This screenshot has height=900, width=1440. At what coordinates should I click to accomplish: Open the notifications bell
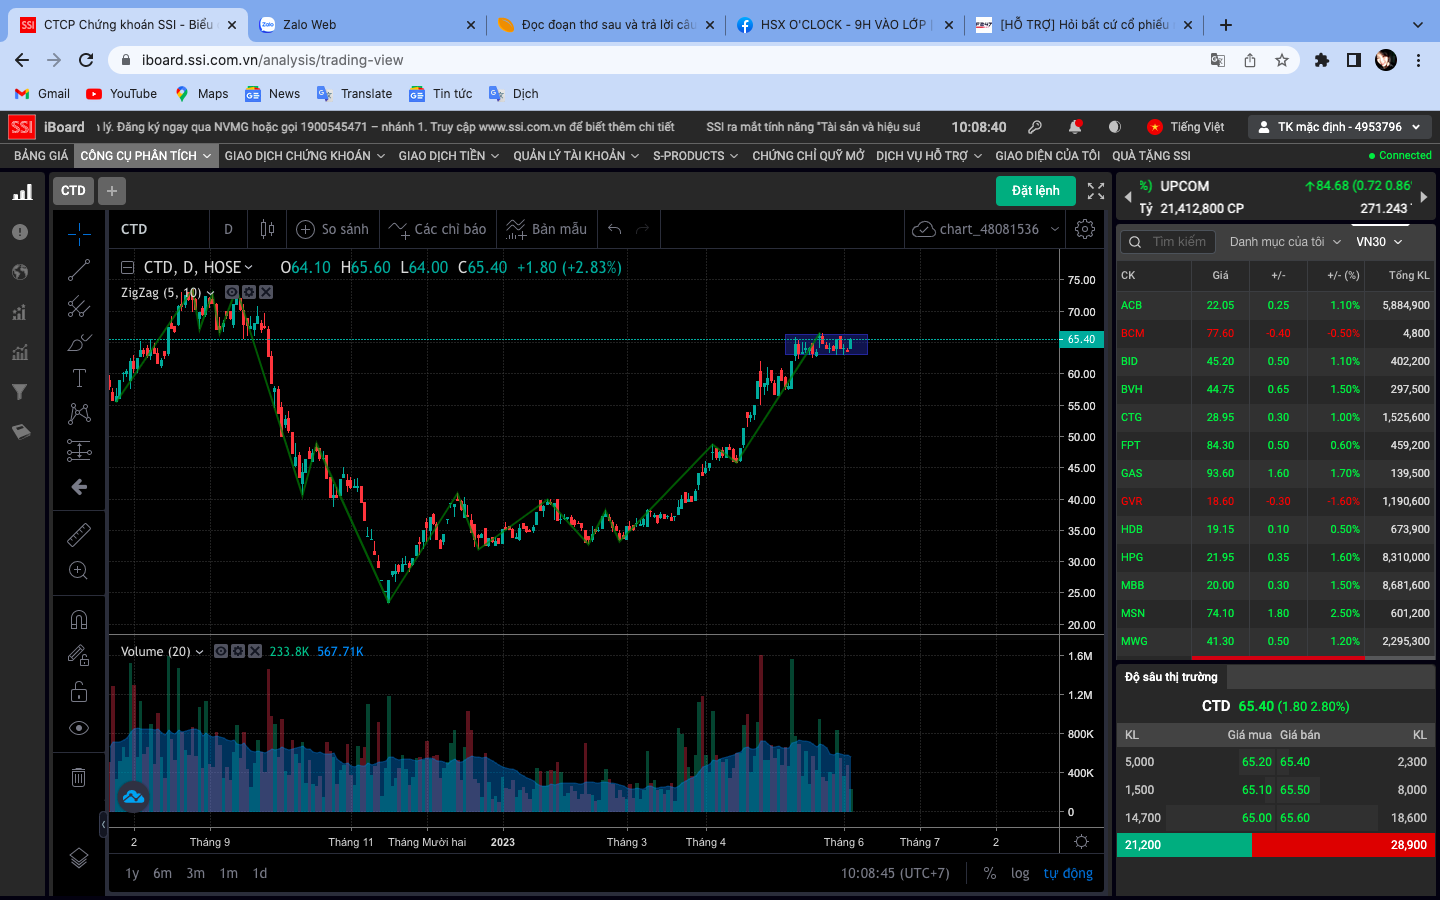1075,127
